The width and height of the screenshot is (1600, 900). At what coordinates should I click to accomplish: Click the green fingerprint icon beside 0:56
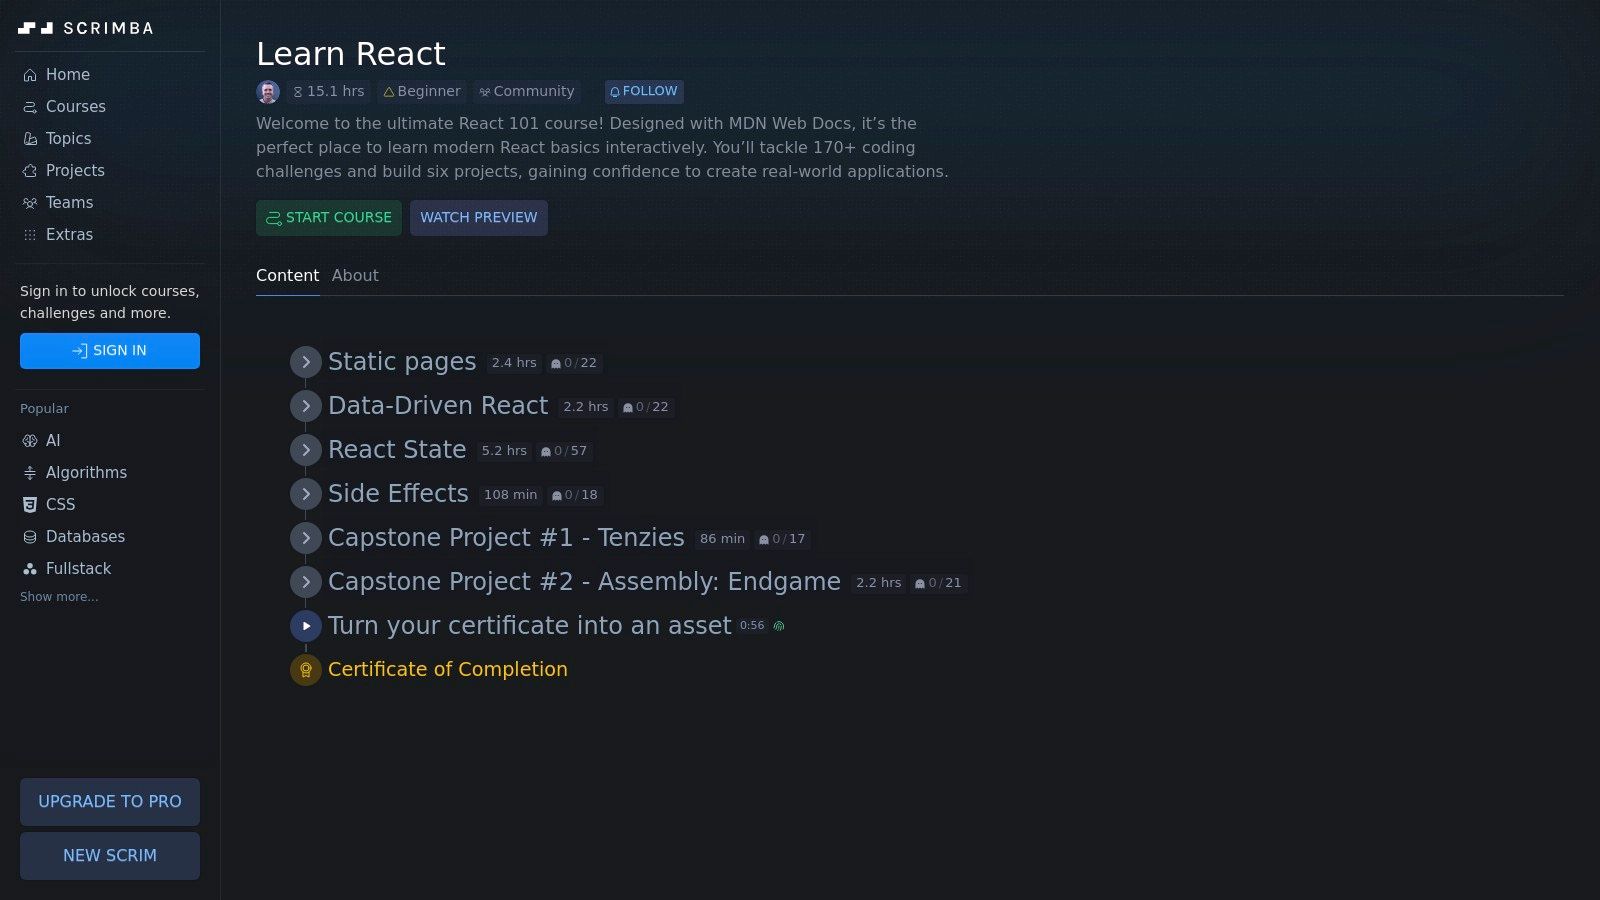click(x=779, y=626)
